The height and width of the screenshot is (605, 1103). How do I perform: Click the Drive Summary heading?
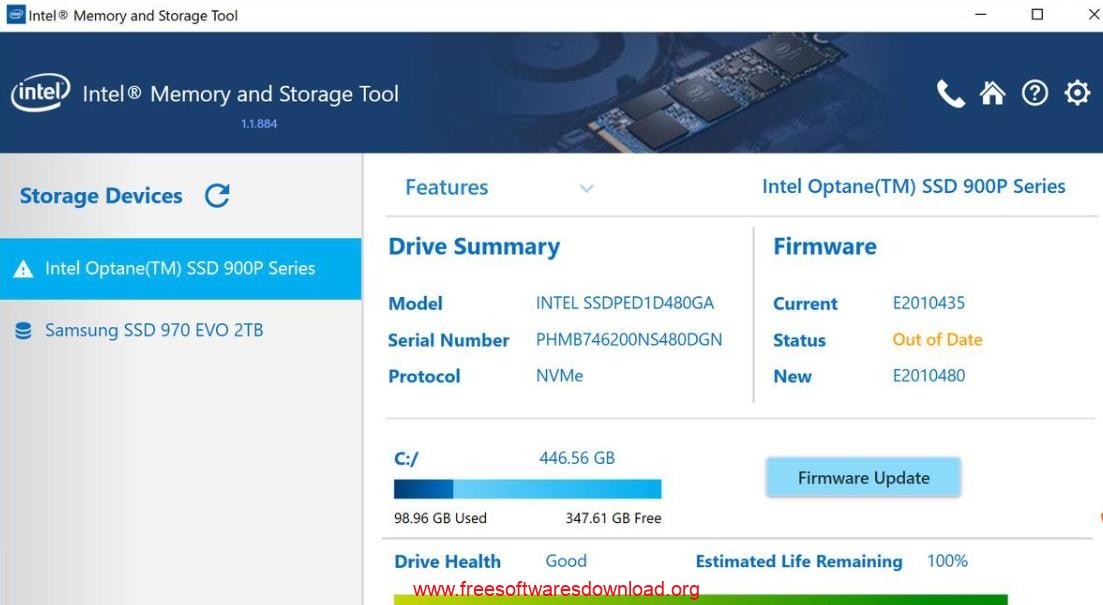pyautogui.click(x=474, y=246)
